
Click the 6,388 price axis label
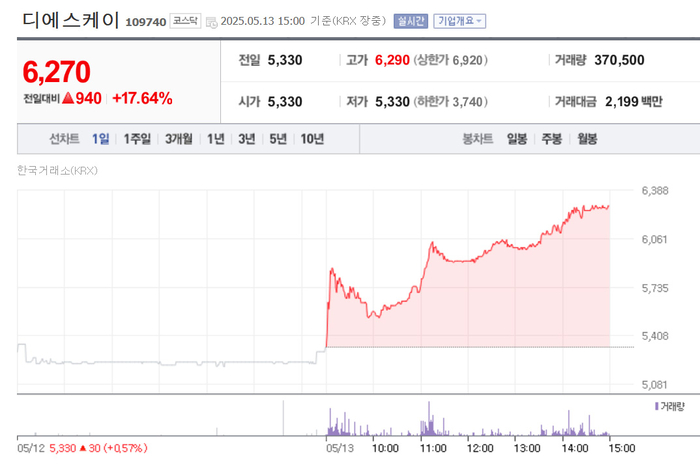pyautogui.click(x=655, y=191)
